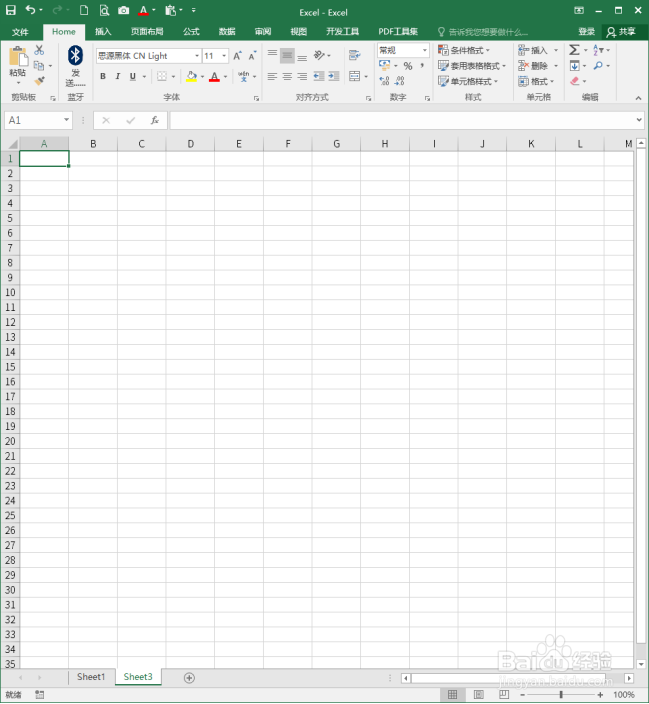Create a new blank workbook icon
Screen dimensions: 649x704
pyautogui.click(x=84, y=10)
